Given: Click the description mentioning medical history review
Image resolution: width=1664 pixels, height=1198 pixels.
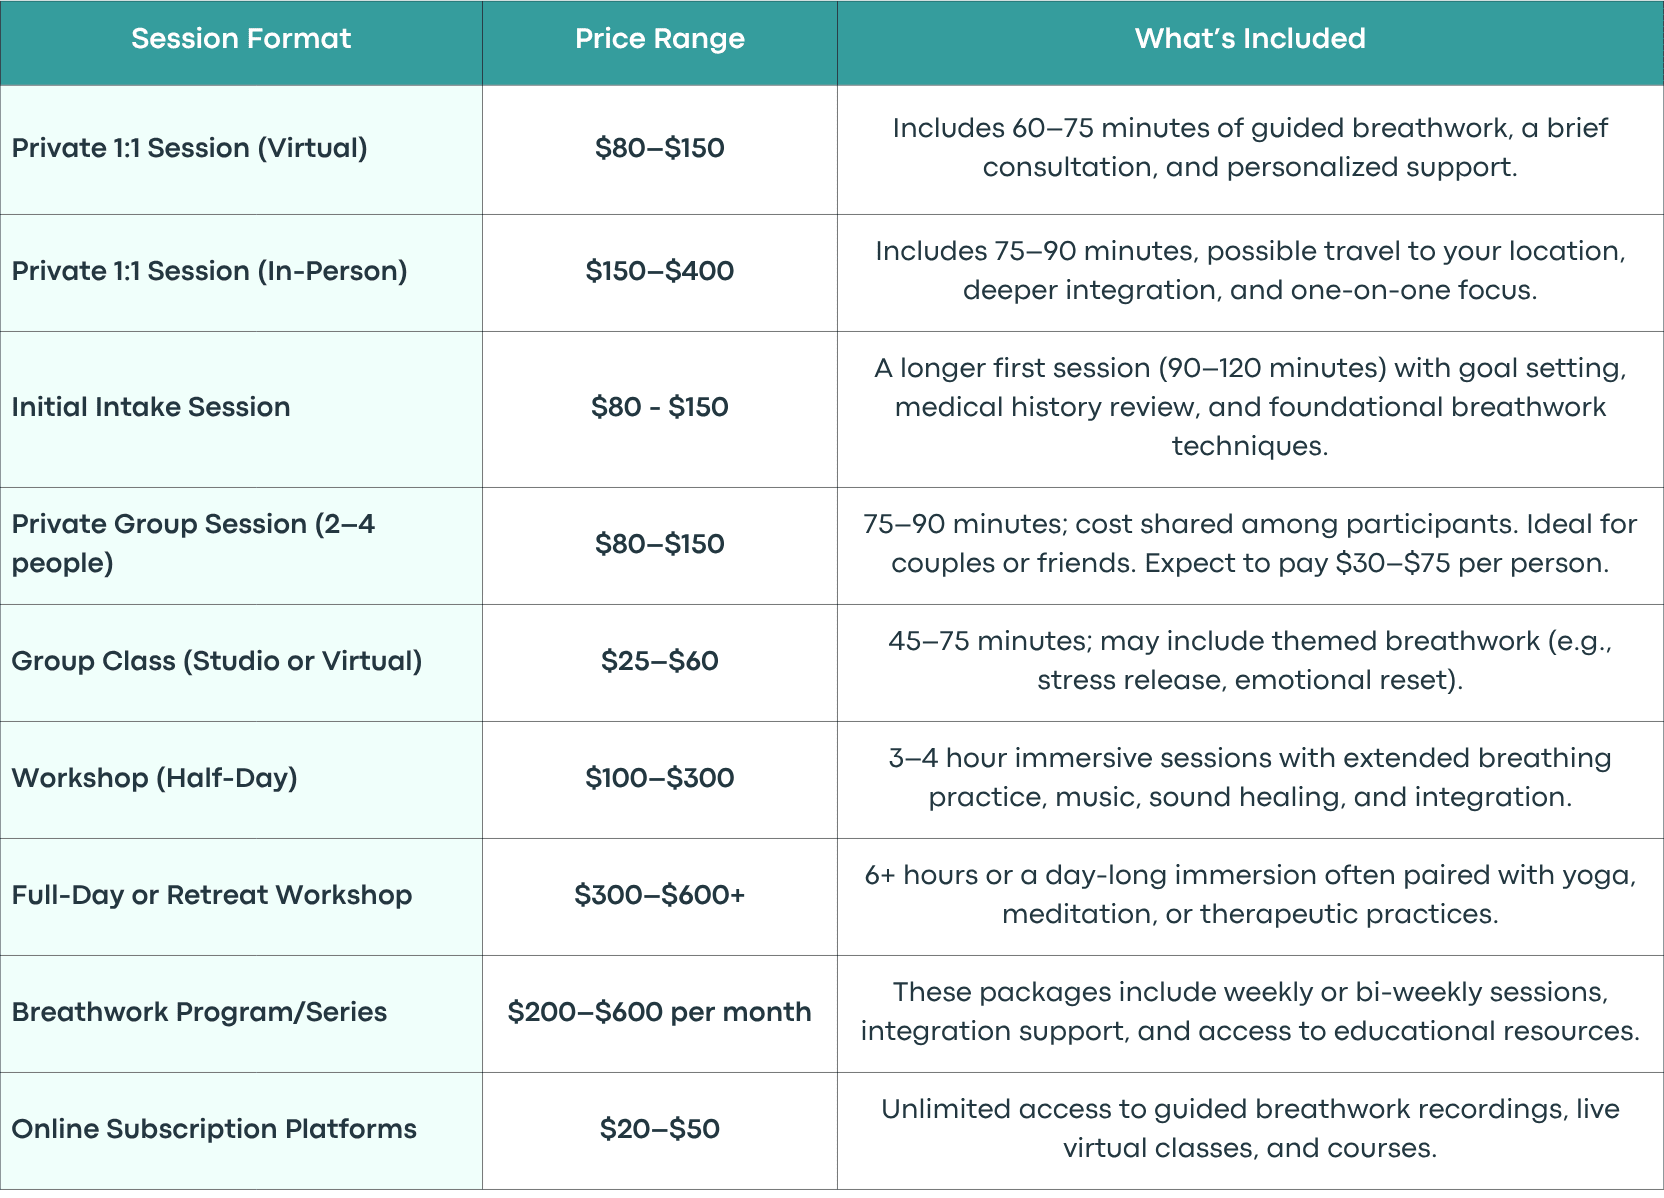Looking at the screenshot, I should 1250,407.
